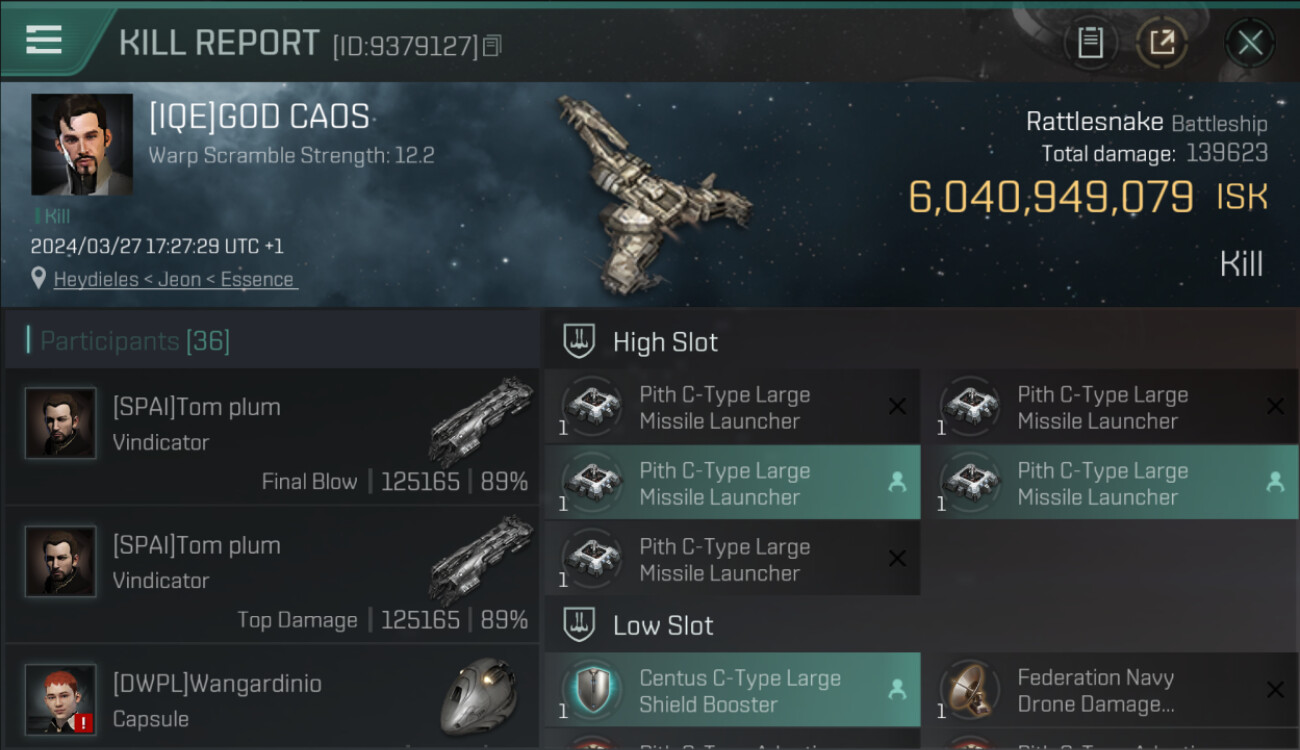
Task: Click the Capsule ship icon
Action: [x=479, y=695]
